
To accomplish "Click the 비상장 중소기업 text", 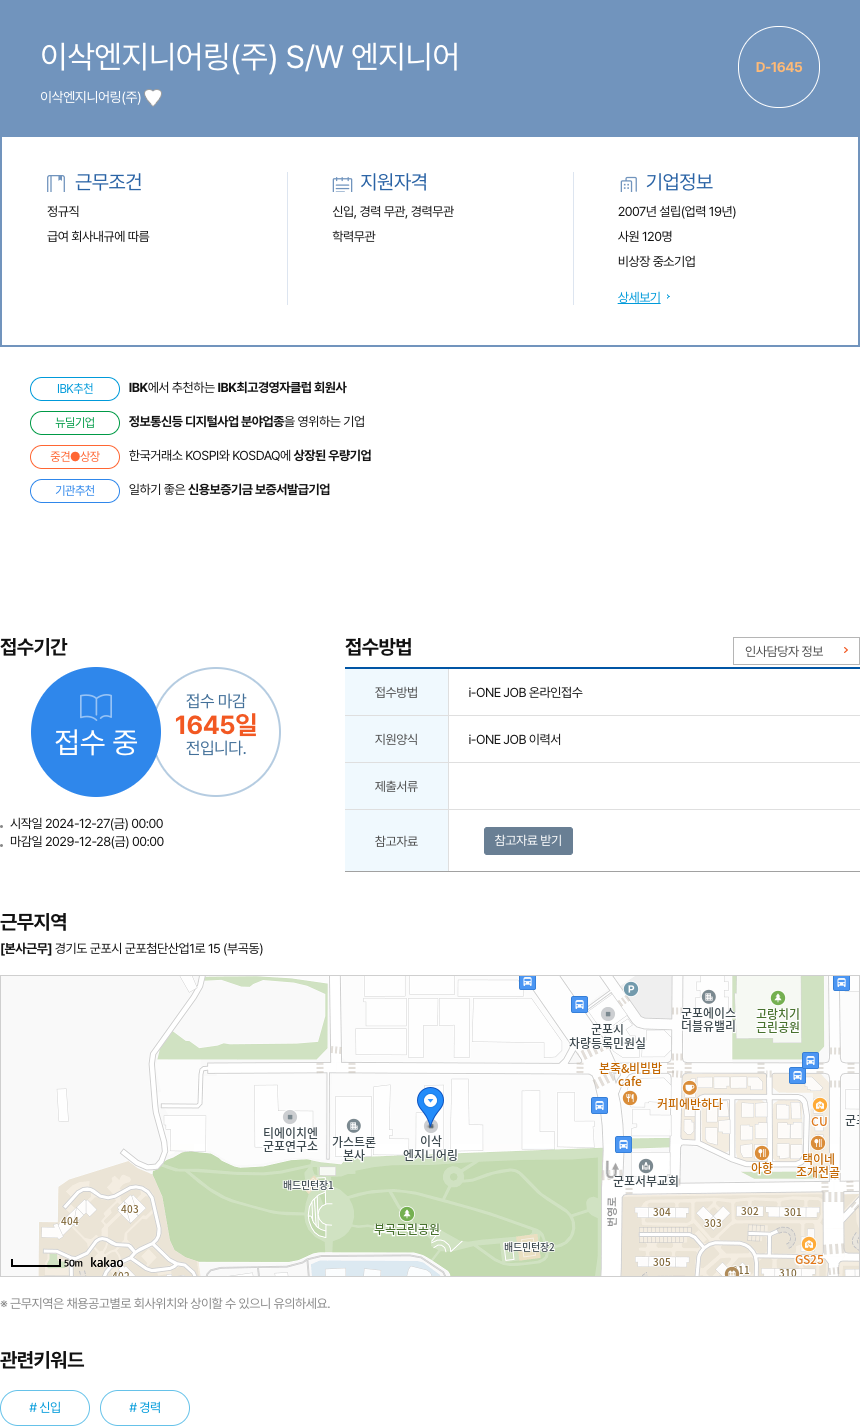I will coord(657,262).
